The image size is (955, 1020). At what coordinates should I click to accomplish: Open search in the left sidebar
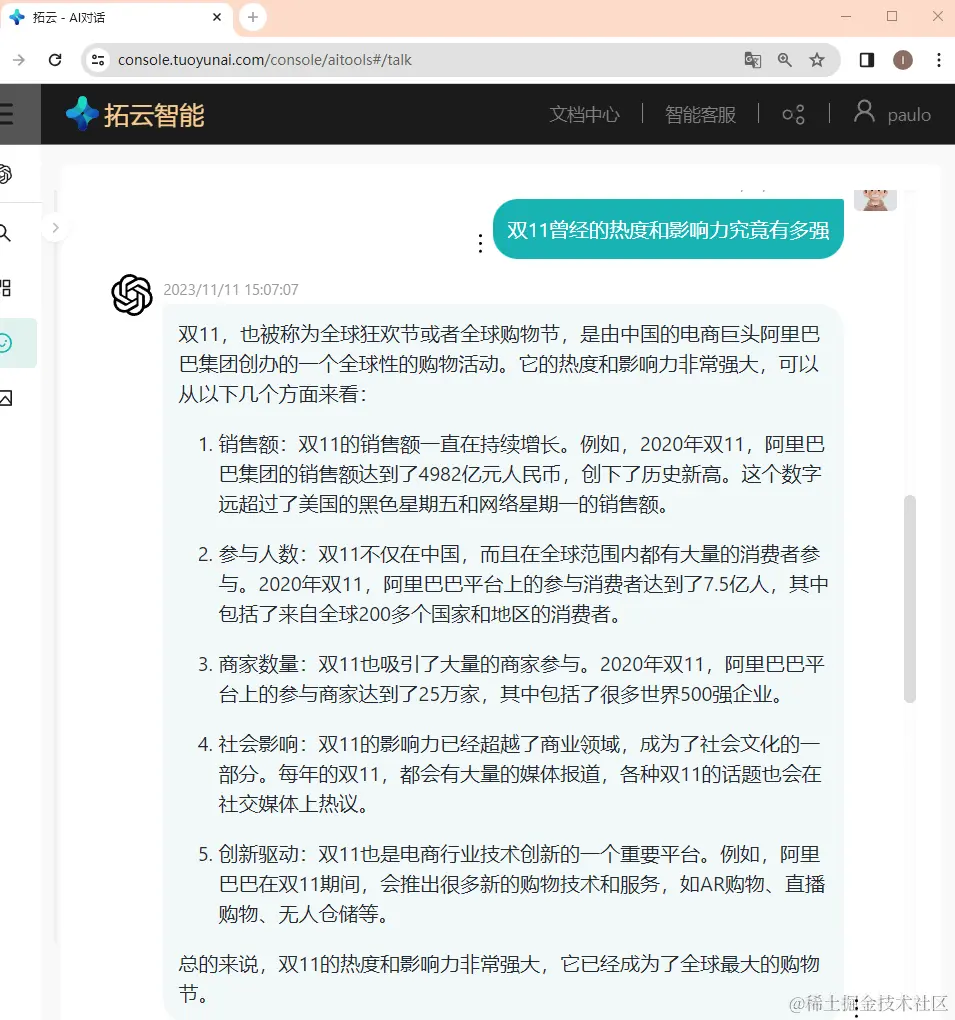pyautogui.click(x=6, y=232)
